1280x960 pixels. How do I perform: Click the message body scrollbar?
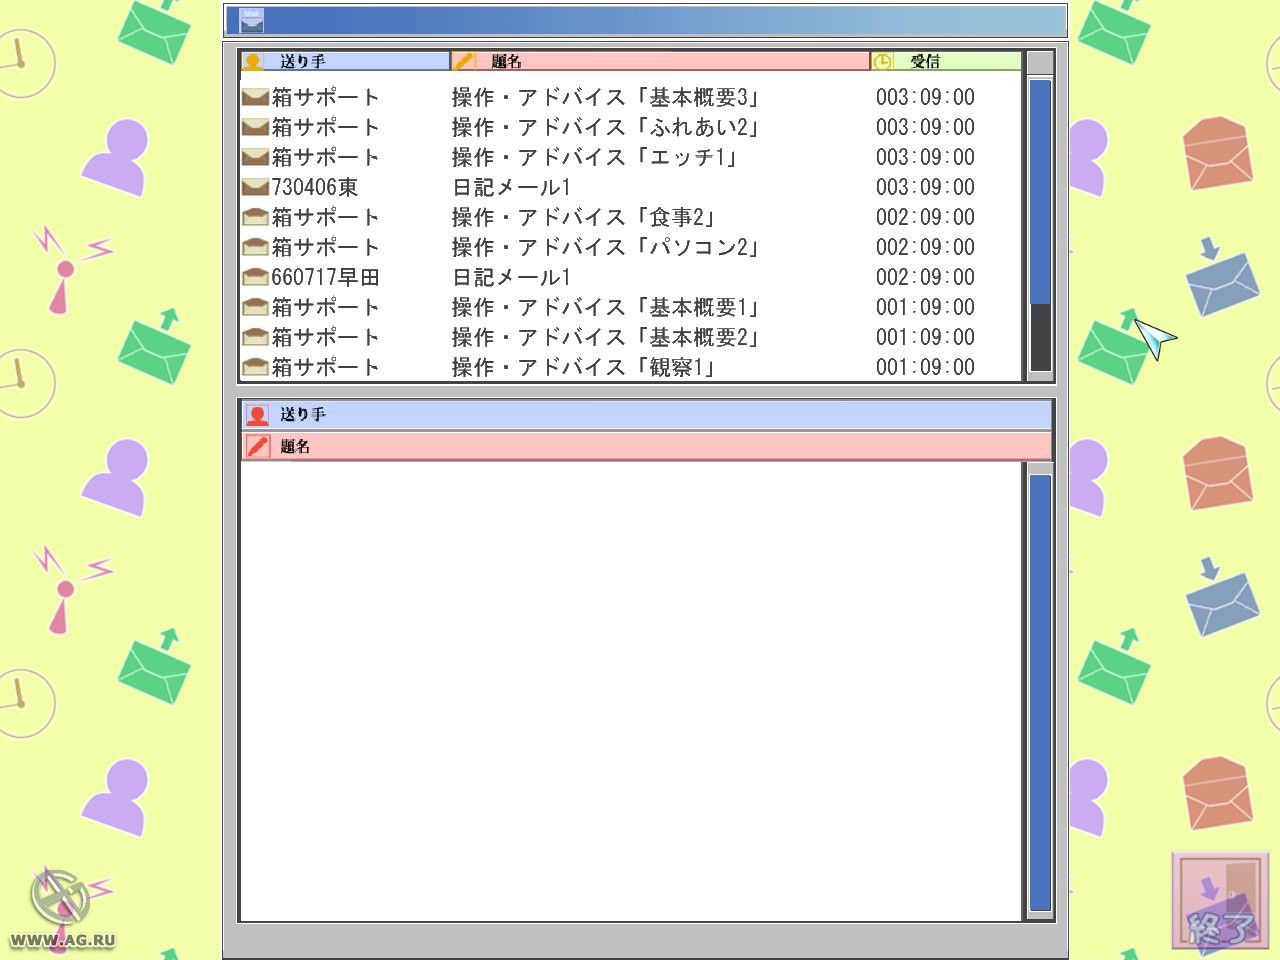pos(1040,692)
